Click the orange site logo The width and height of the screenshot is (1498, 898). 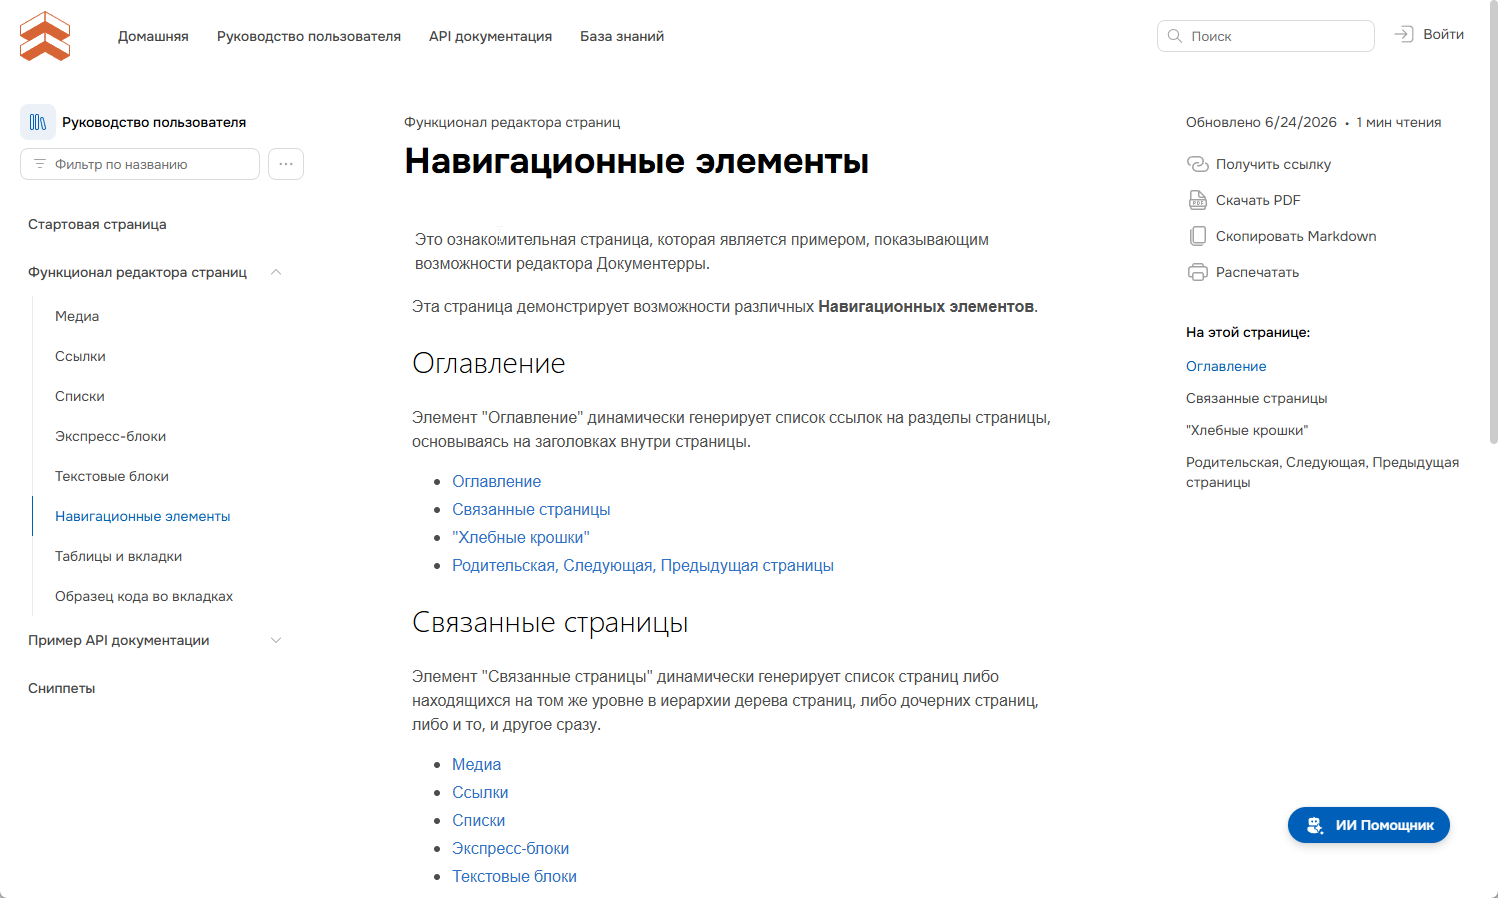click(45, 36)
